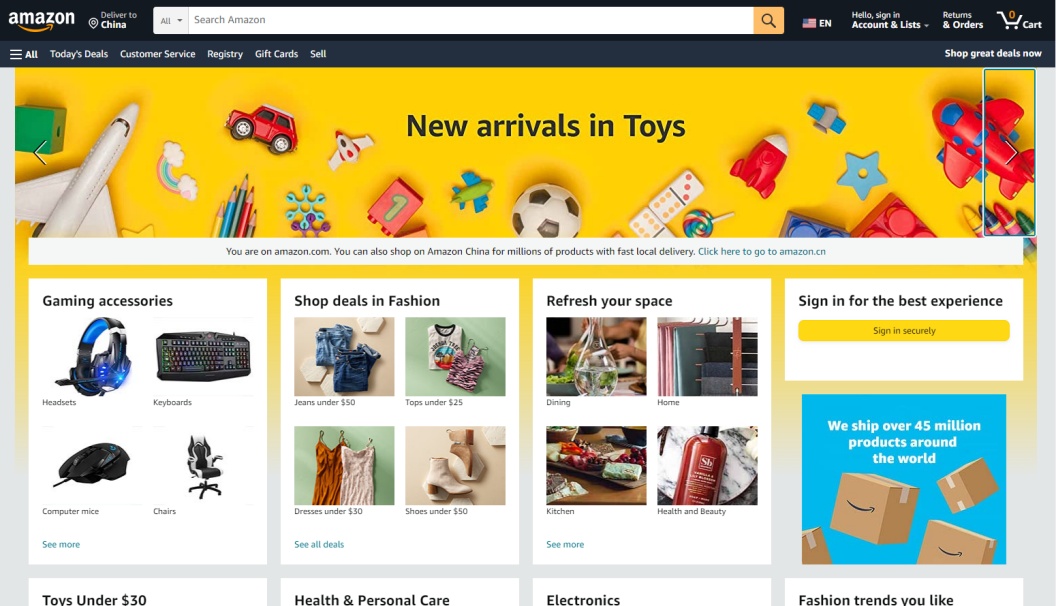Click the orange search magnifier button
Screen dimensions: 1056x606
pos(768,20)
